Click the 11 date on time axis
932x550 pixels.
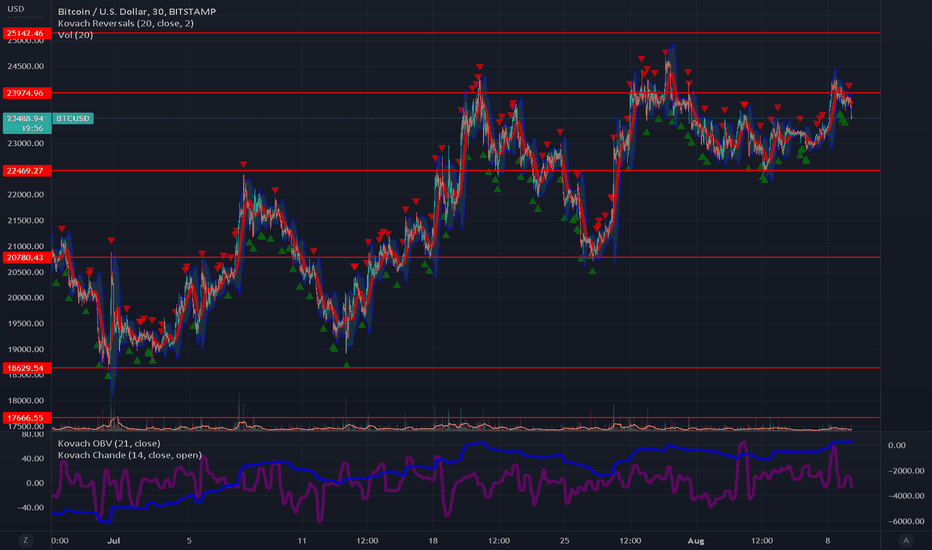302,540
